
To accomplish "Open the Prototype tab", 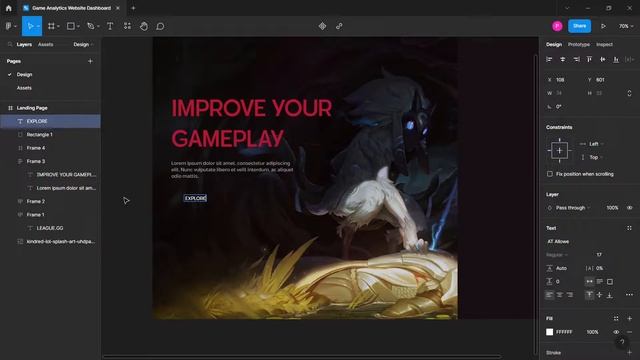I will tap(579, 44).
